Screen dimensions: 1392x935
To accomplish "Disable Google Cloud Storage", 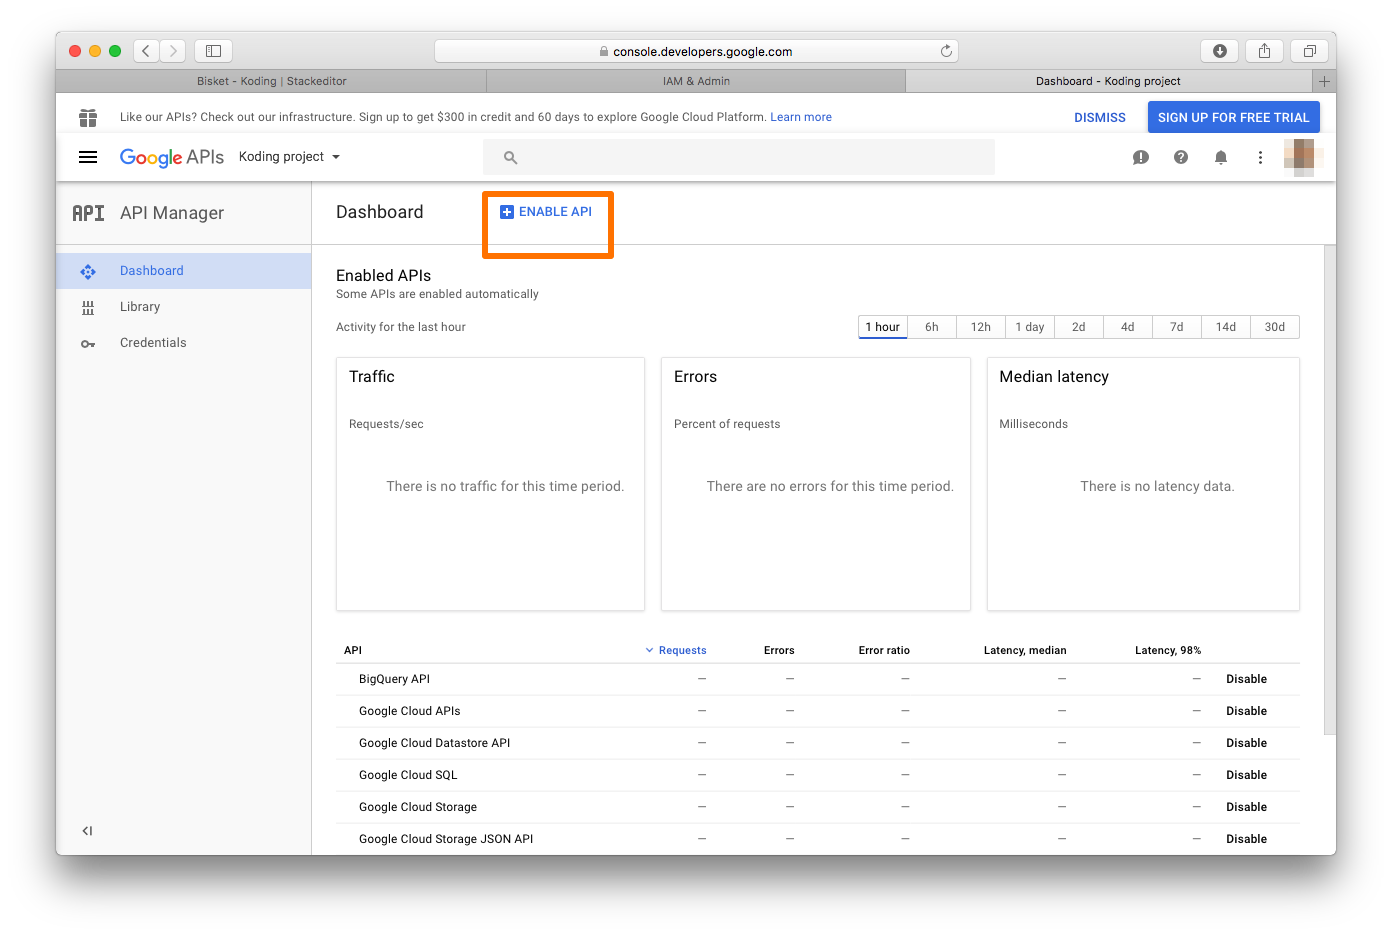I will (1247, 807).
